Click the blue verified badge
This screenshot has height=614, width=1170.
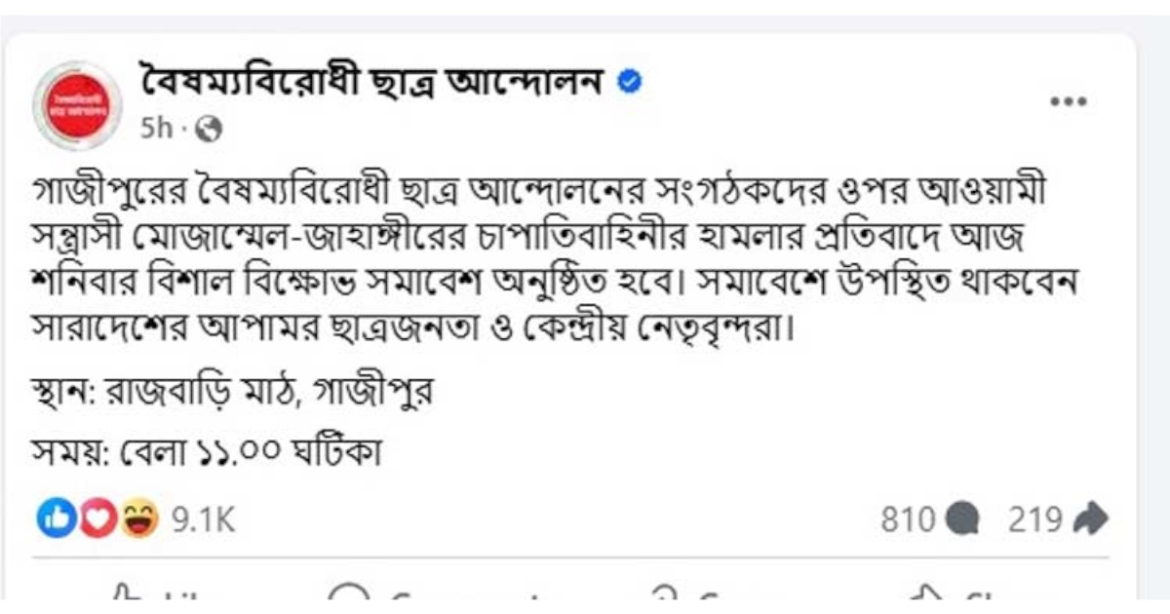tap(629, 83)
